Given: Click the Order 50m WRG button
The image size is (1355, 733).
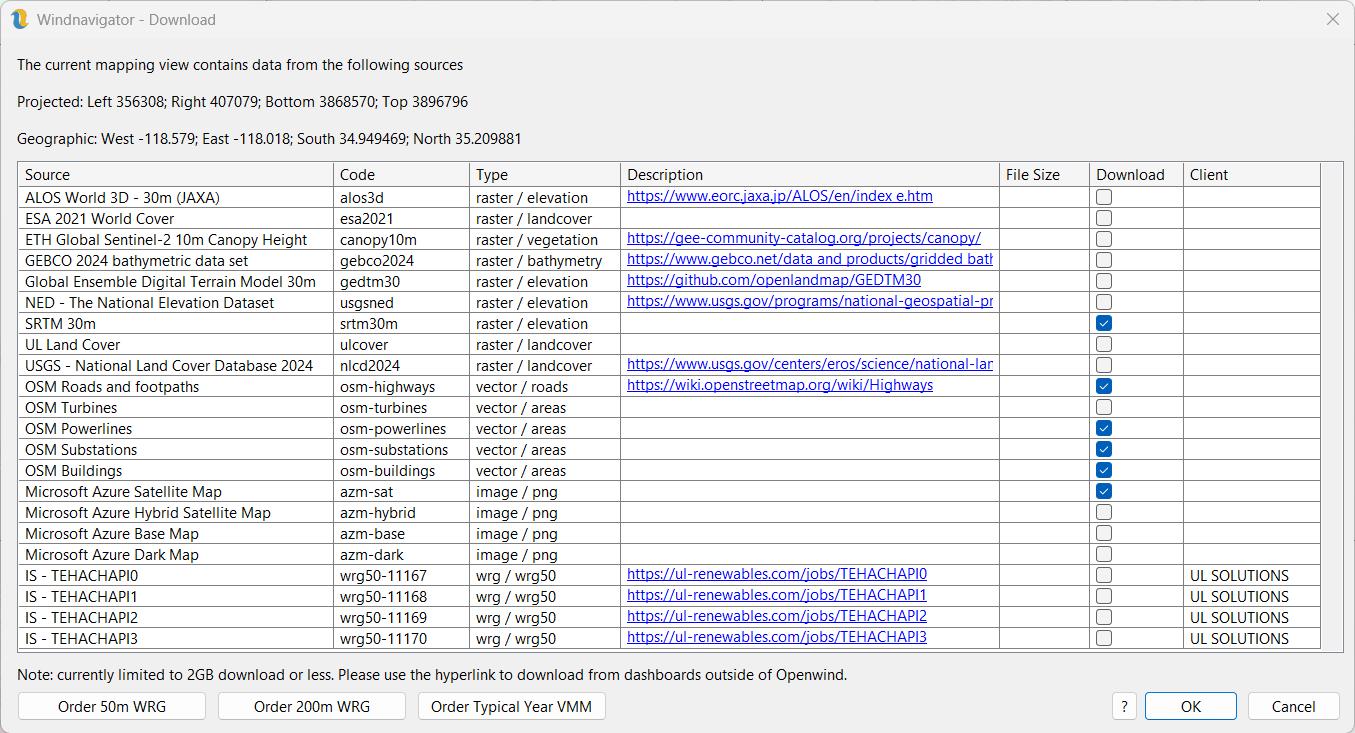Looking at the screenshot, I should pyautogui.click(x=112, y=706).
